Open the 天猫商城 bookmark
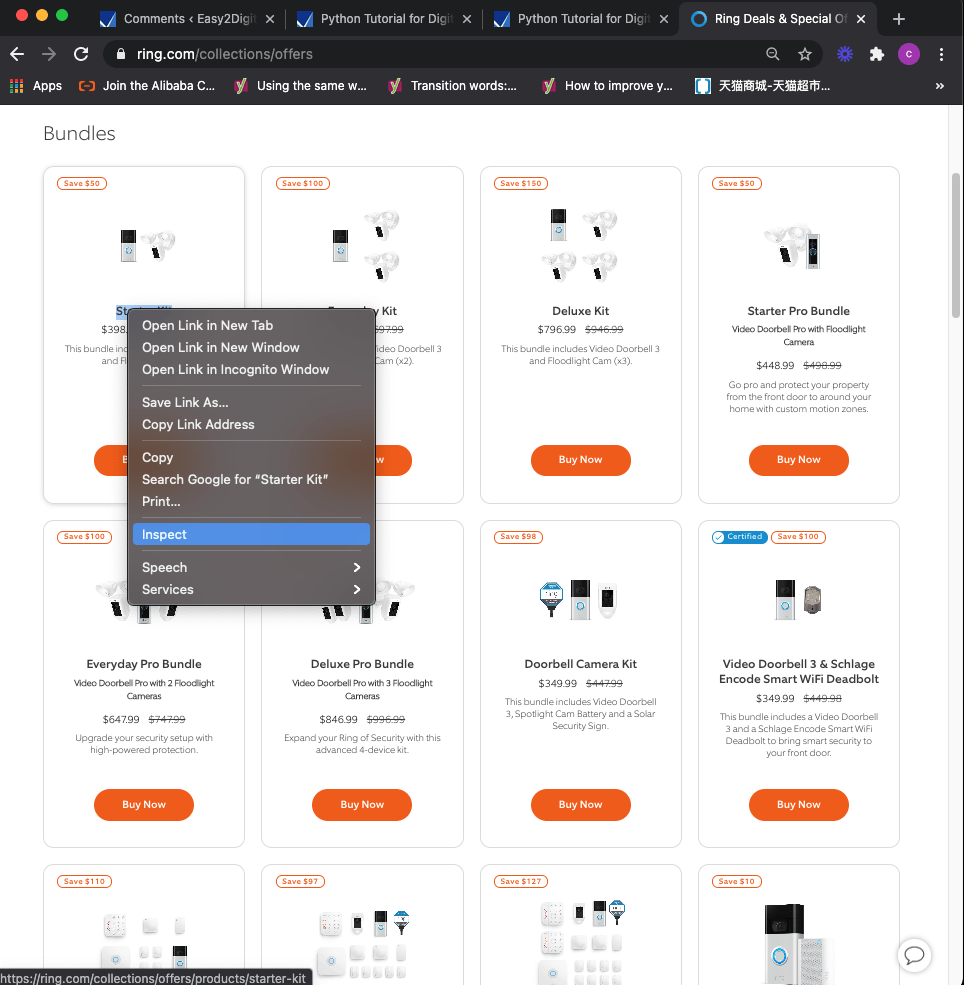 [x=762, y=86]
